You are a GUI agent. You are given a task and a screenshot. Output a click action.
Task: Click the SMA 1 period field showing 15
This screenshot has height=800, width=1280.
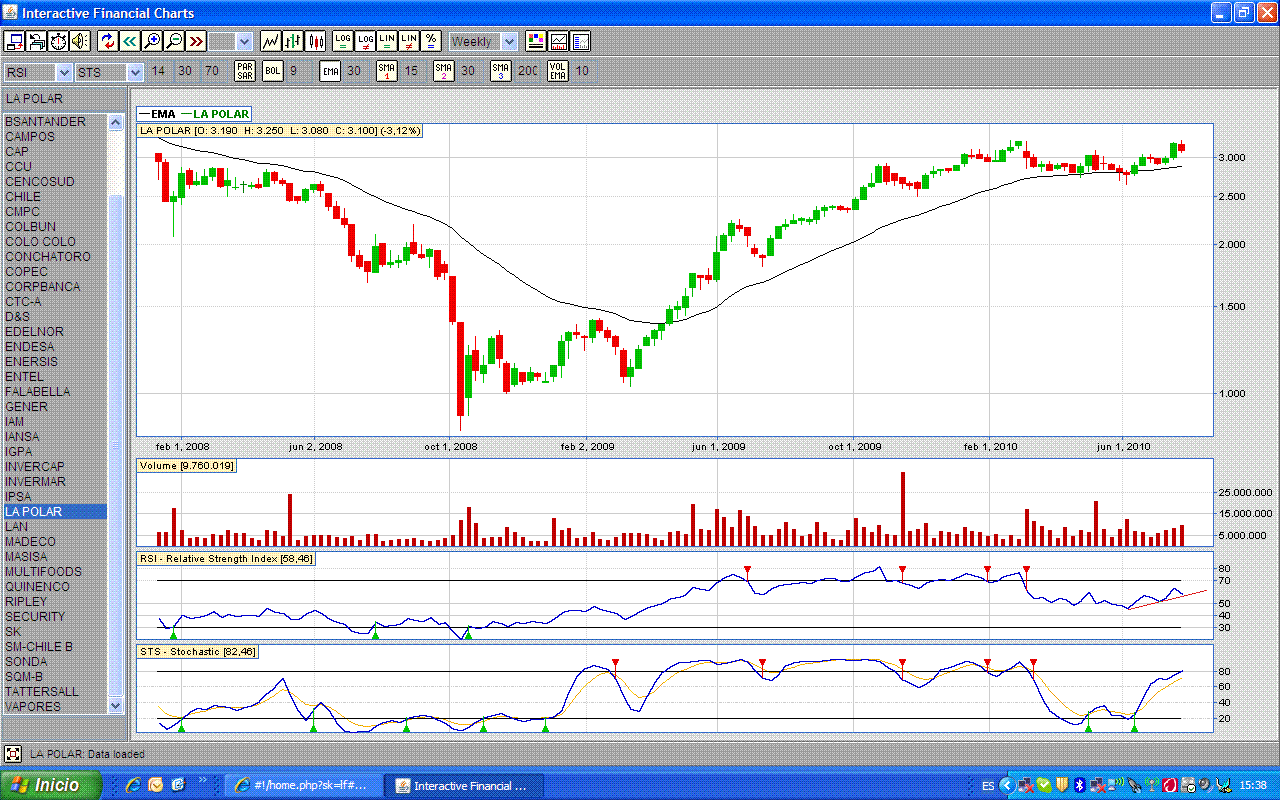pyautogui.click(x=411, y=71)
